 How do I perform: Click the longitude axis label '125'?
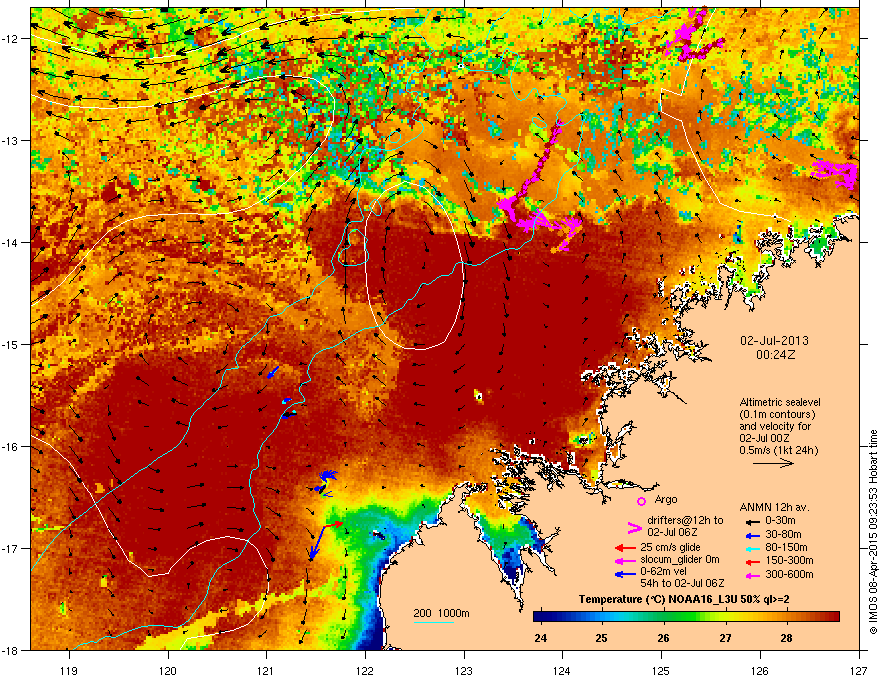[x=661, y=670]
